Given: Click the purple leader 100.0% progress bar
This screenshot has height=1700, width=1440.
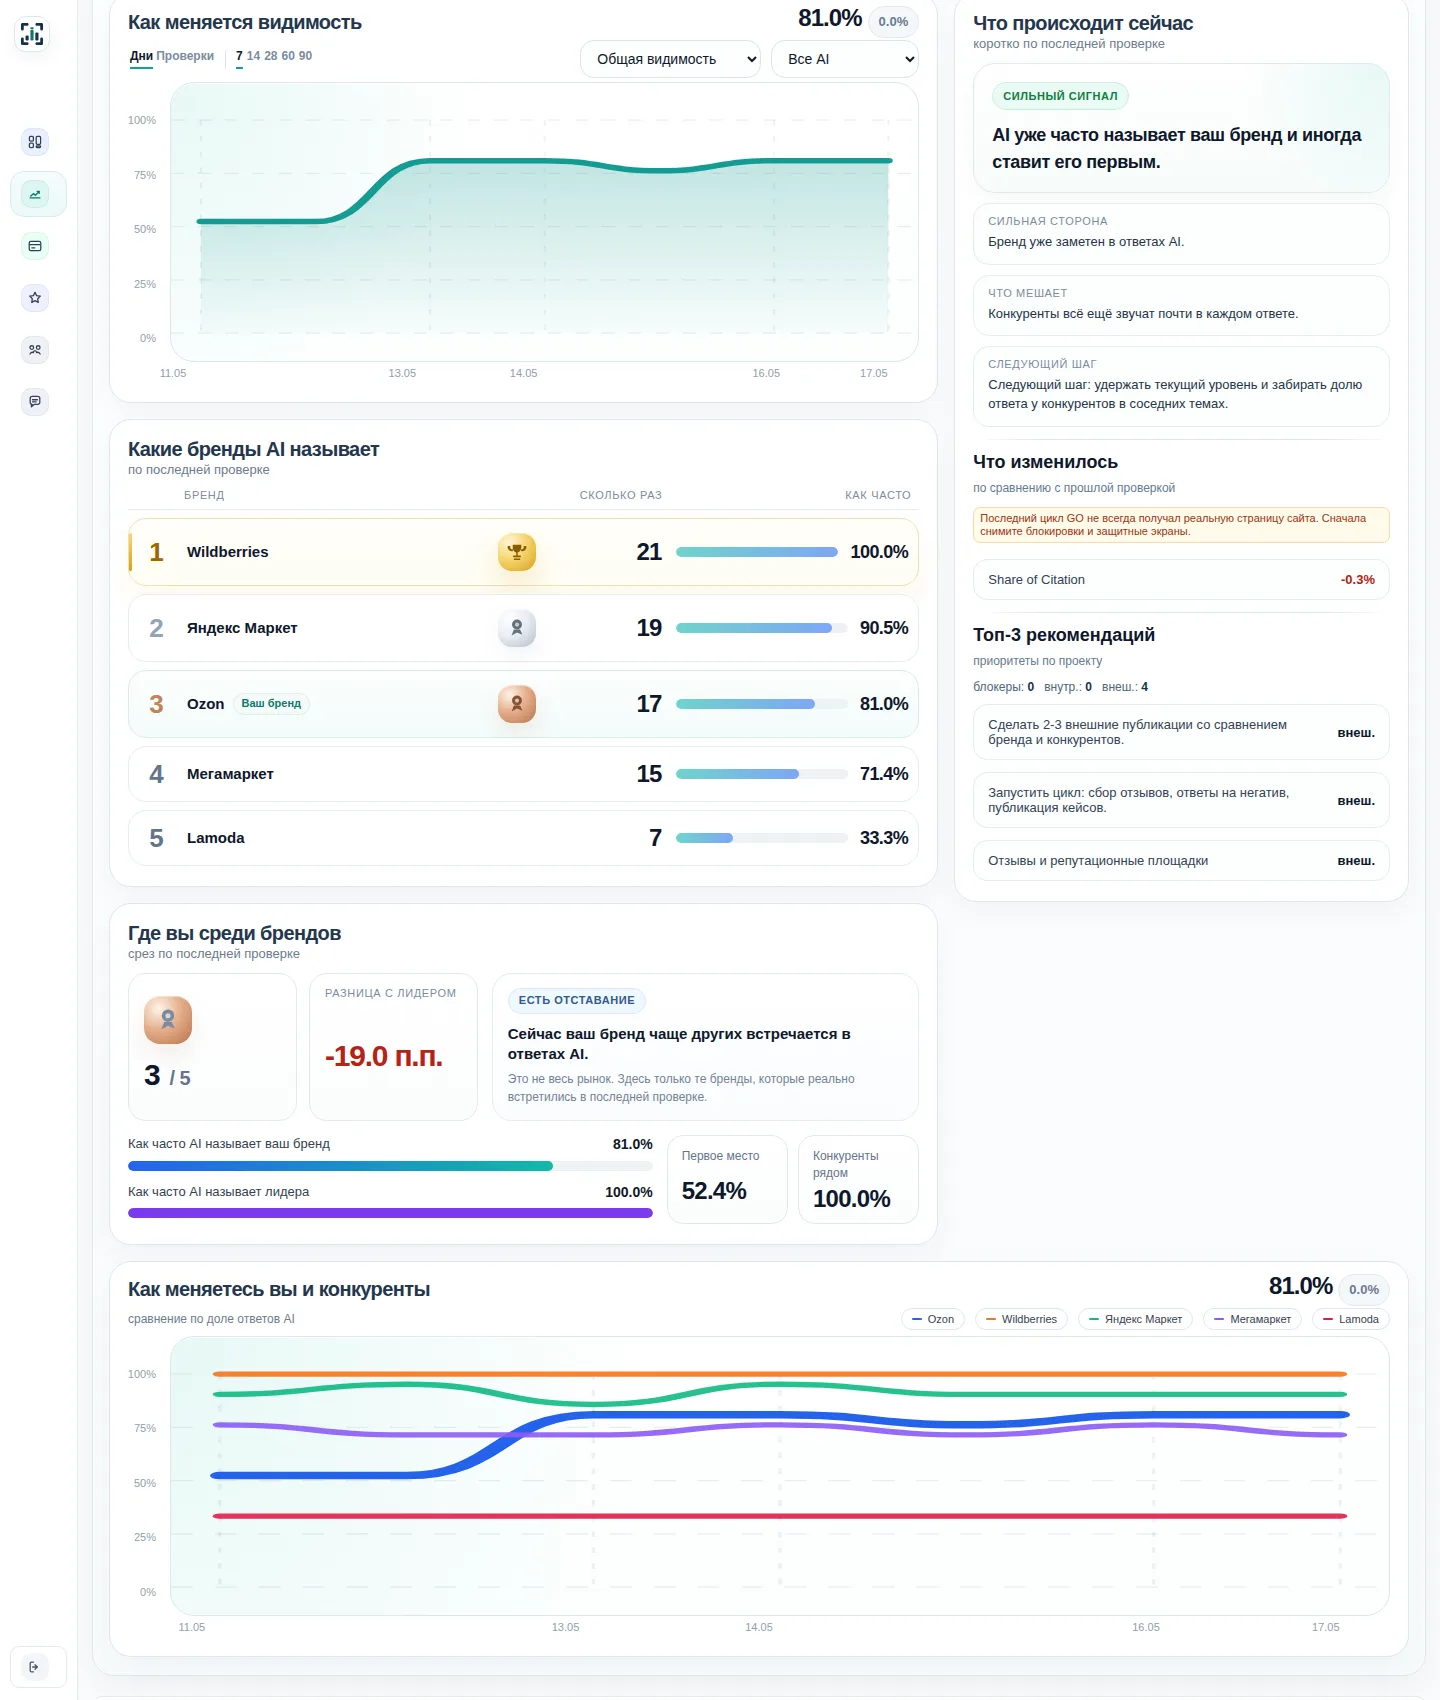Looking at the screenshot, I should point(390,1213).
